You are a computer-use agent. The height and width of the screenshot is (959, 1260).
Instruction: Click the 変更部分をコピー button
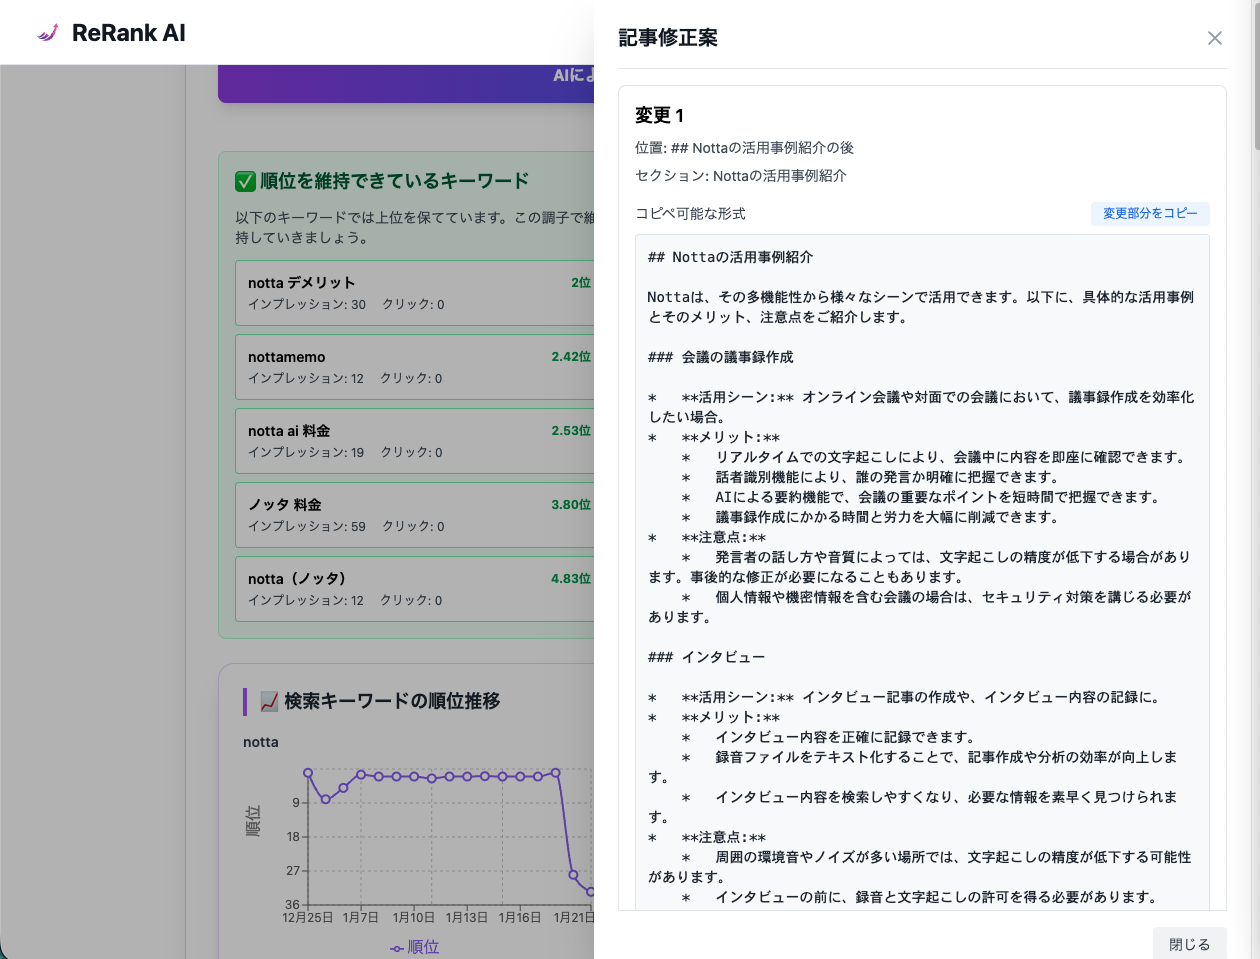(x=1150, y=213)
